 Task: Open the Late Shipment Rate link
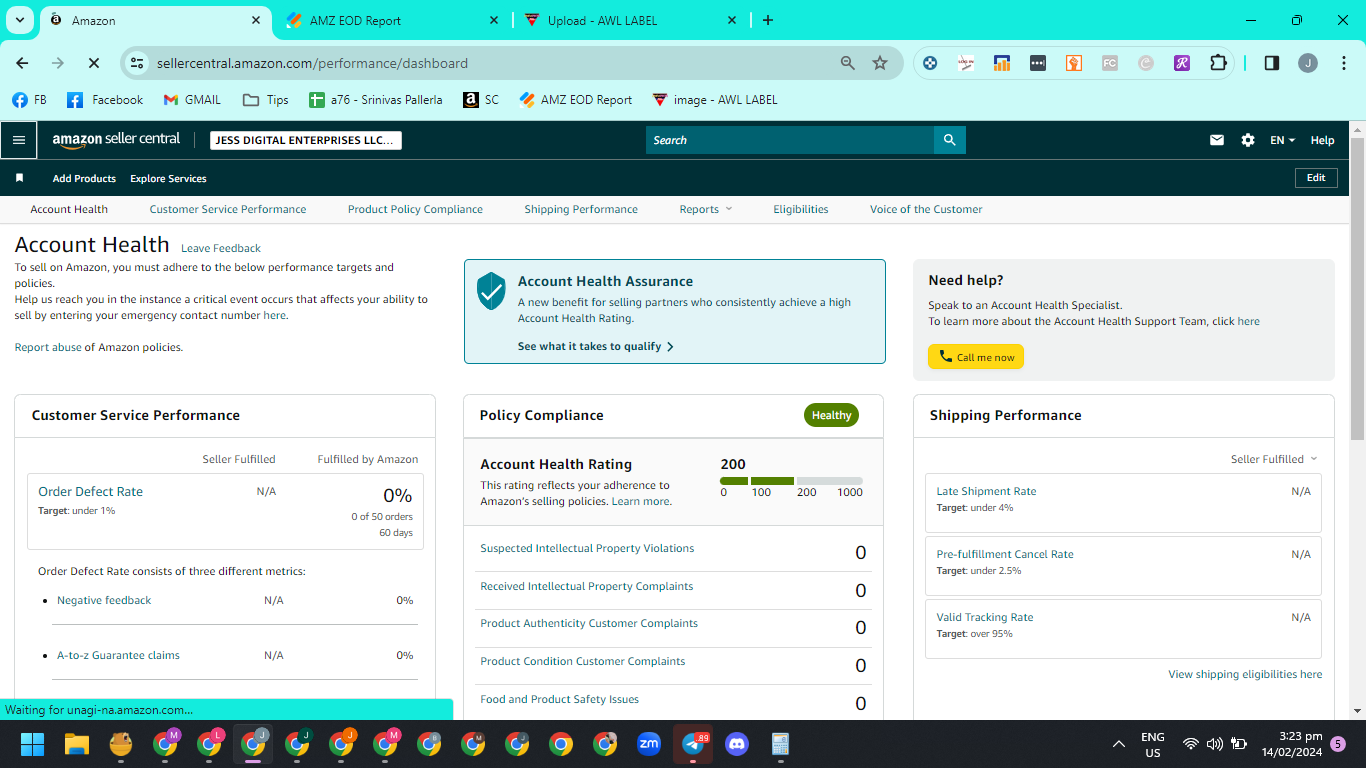(986, 491)
